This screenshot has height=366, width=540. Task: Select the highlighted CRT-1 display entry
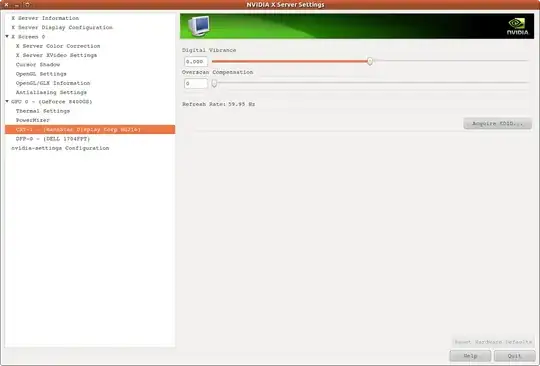pyautogui.click(x=90, y=129)
